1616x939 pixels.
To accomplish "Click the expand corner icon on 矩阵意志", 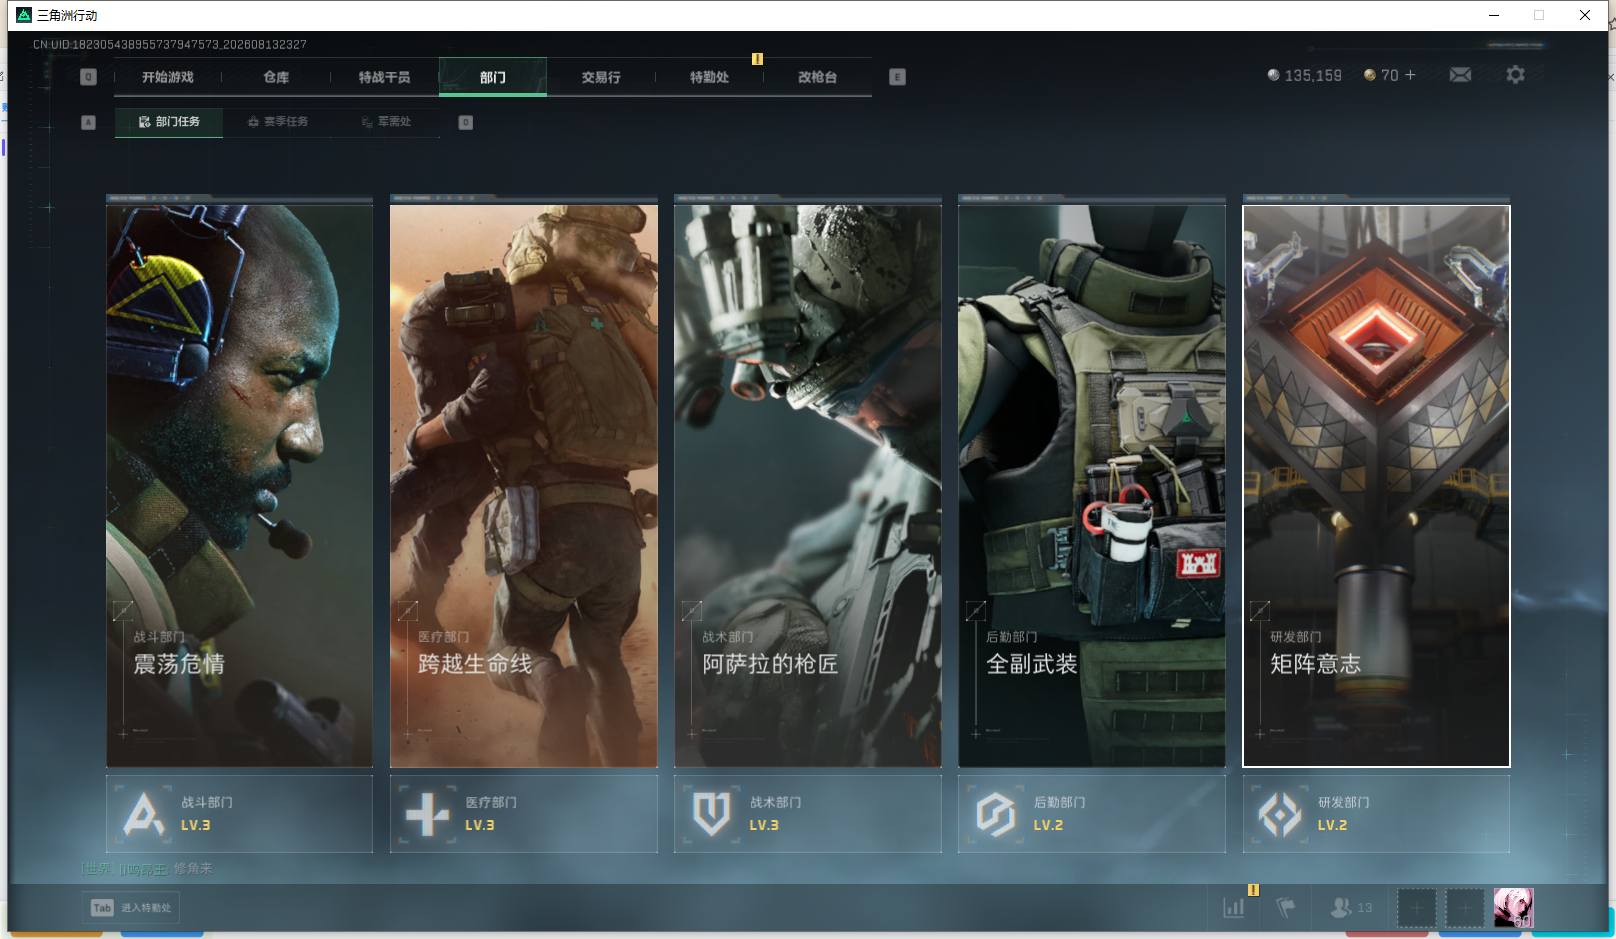I will (x=1260, y=610).
